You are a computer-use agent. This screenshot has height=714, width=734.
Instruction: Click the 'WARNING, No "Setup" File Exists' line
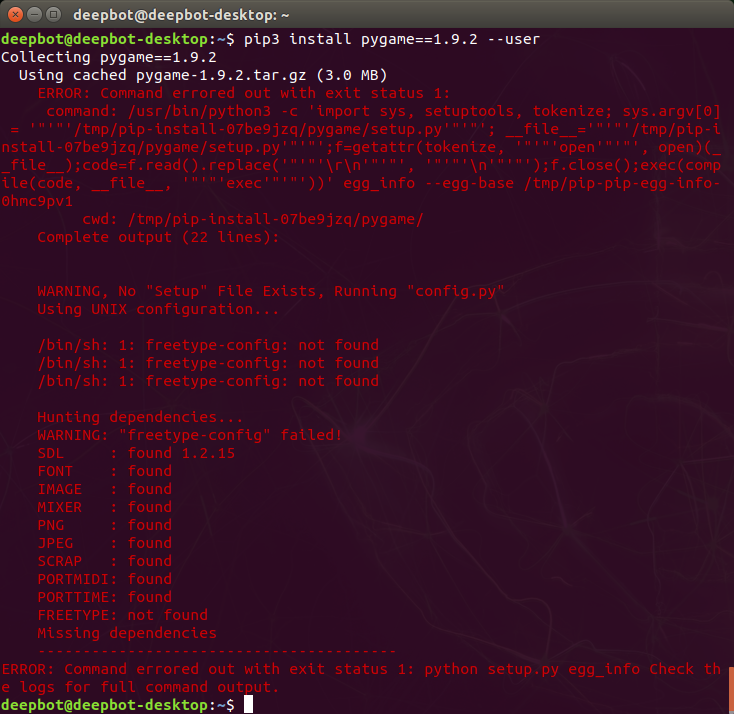tap(271, 291)
